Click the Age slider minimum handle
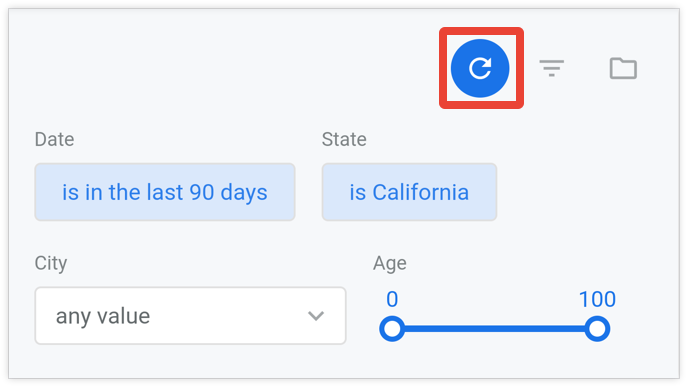This screenshot has height=387, width=688. coord(392,329)
